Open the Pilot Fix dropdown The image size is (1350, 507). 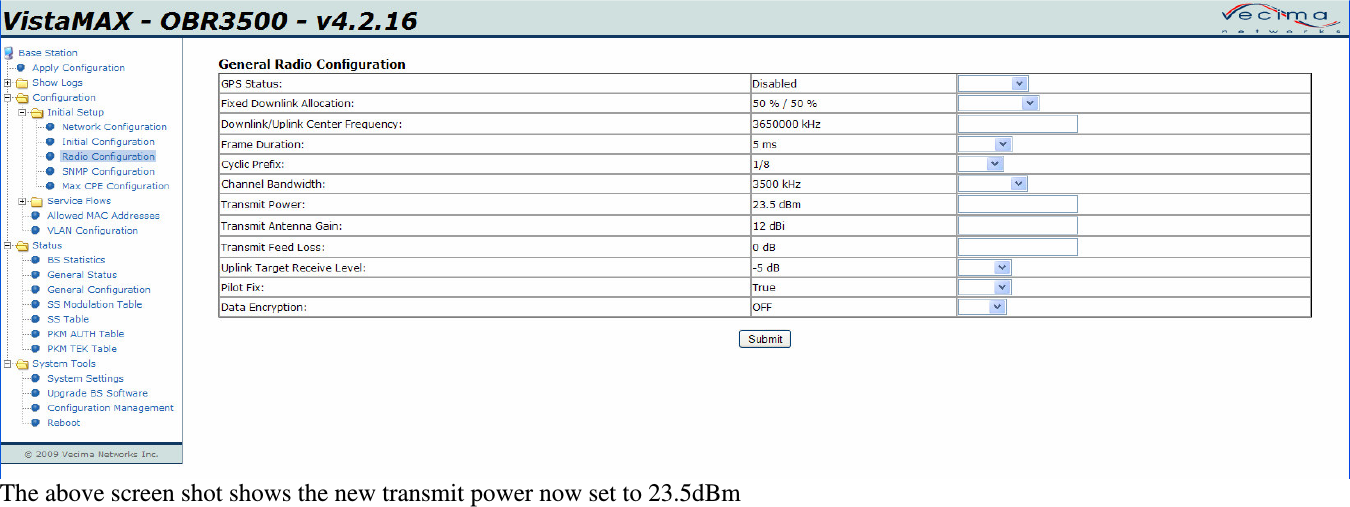[984, 287]
